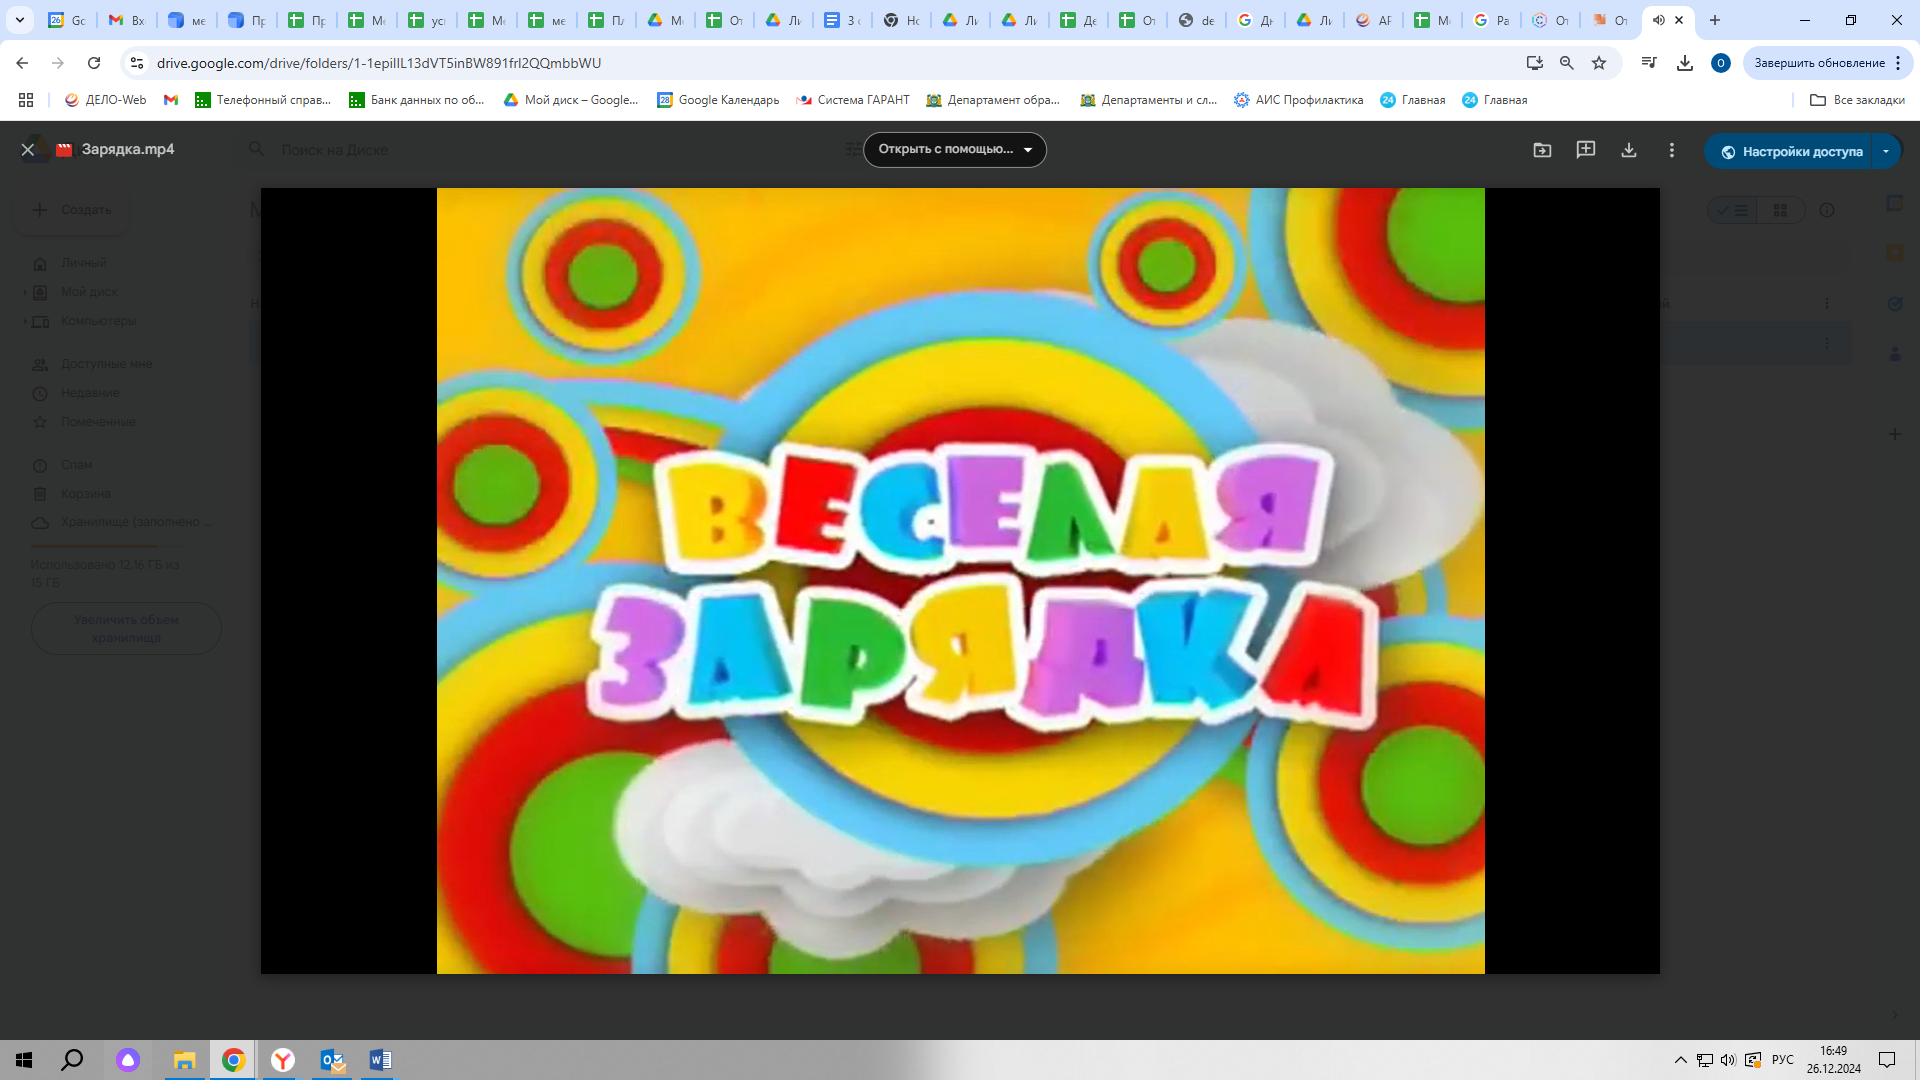Click the video preview to play

coord(960,580)
